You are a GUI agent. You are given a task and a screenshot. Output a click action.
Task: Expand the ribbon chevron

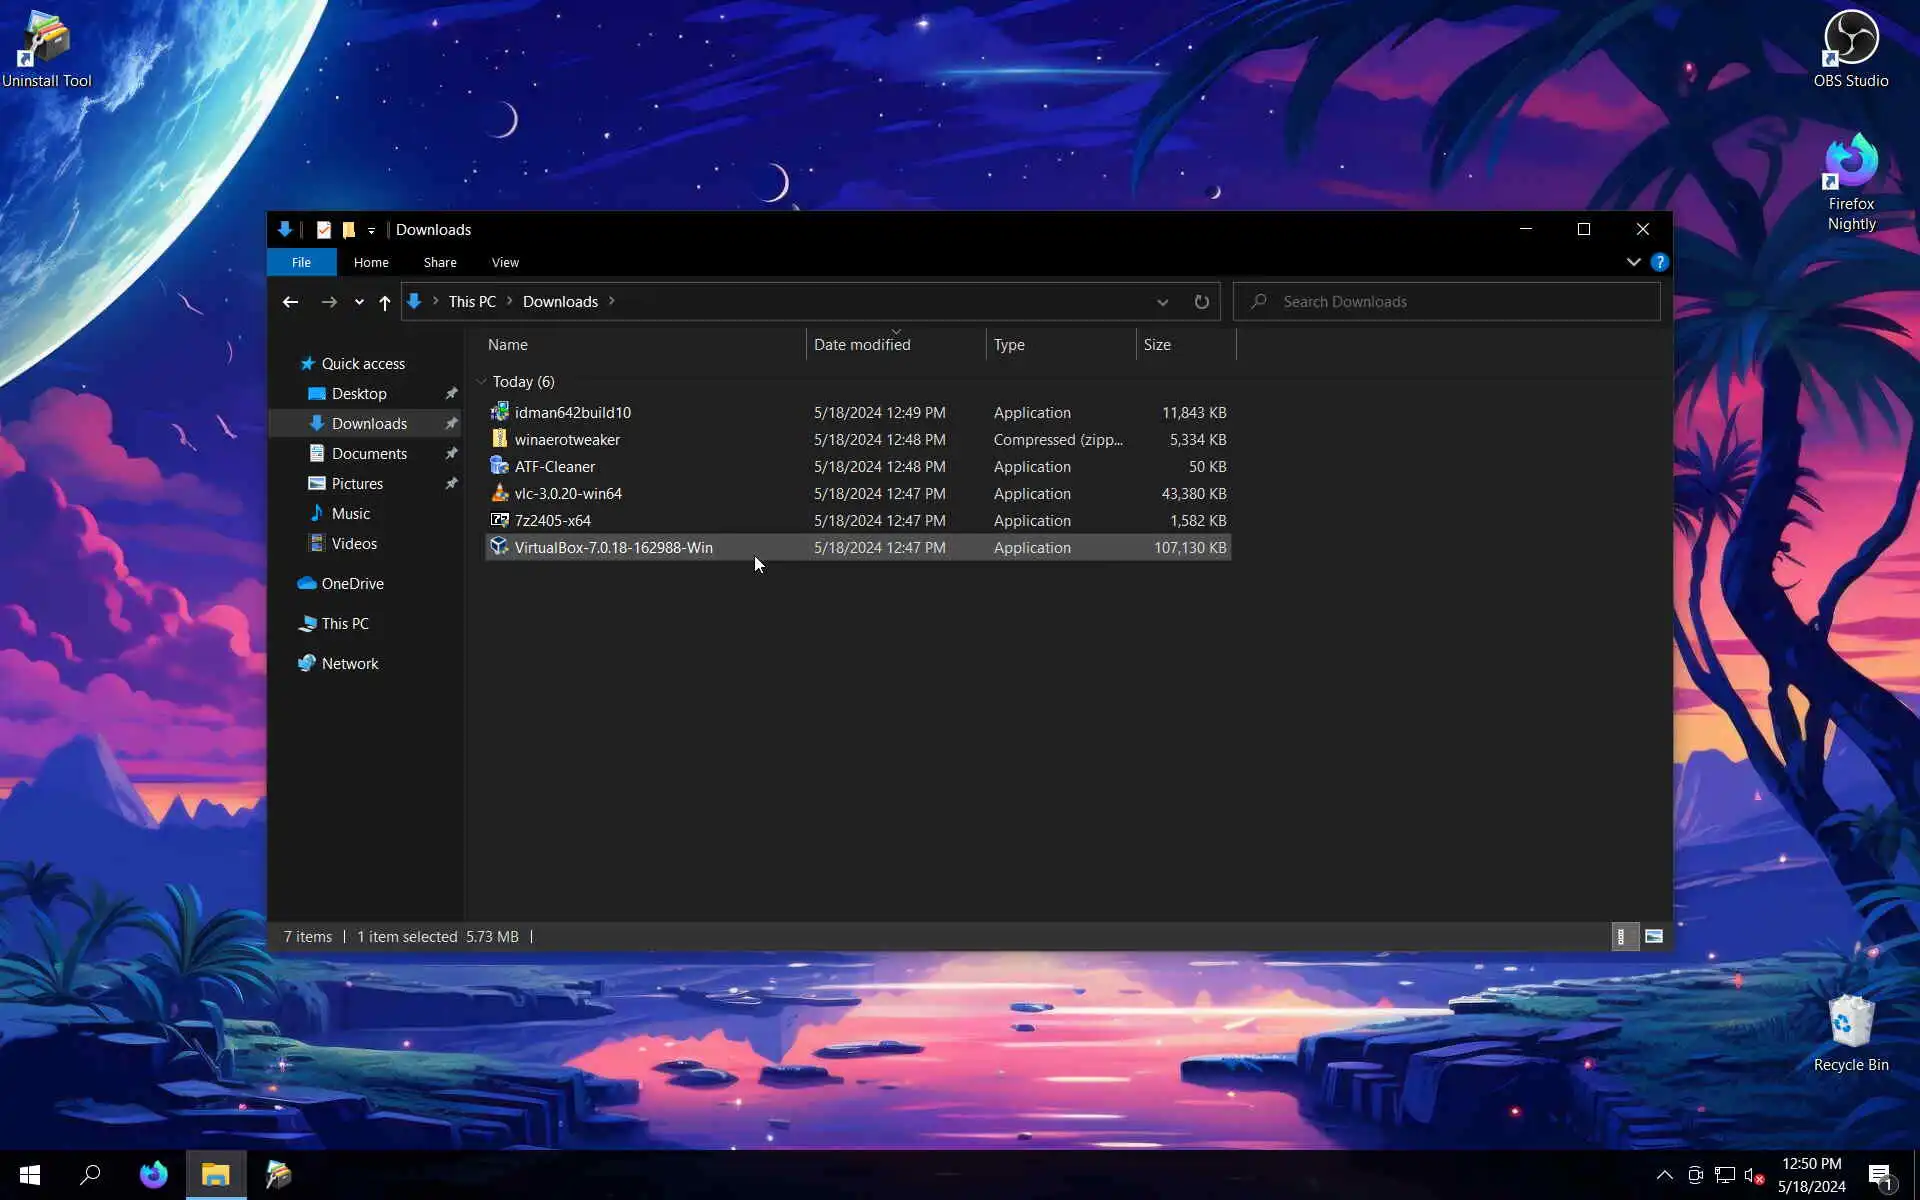pyautogui.click(x=1633, y=262)
